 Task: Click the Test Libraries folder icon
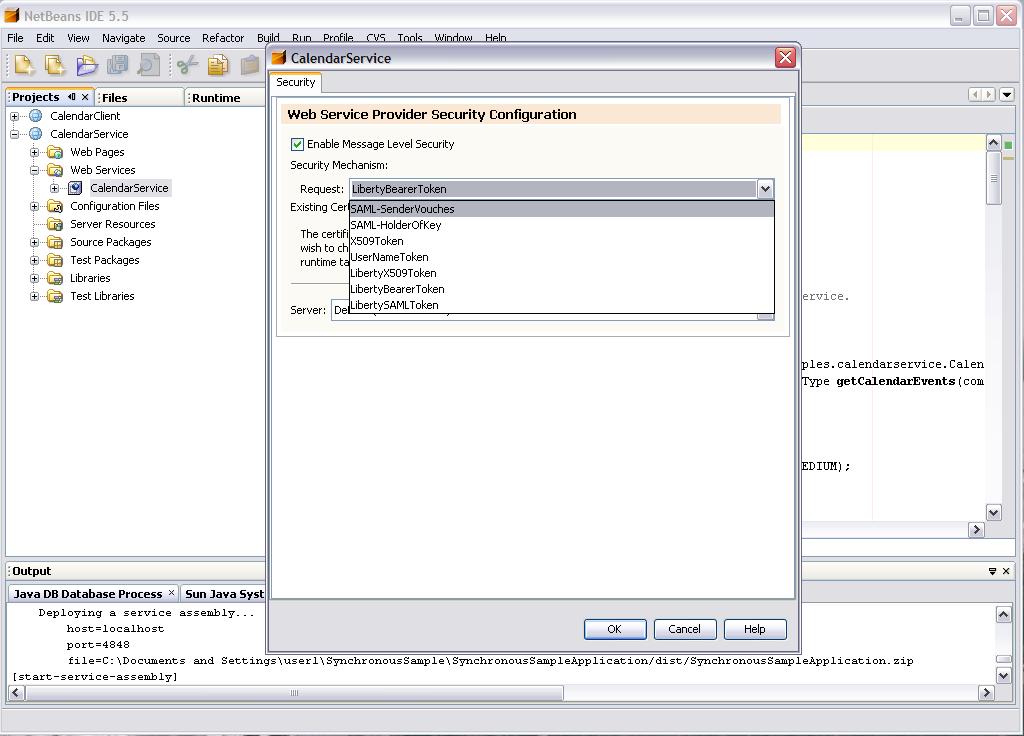pos(56,296)
